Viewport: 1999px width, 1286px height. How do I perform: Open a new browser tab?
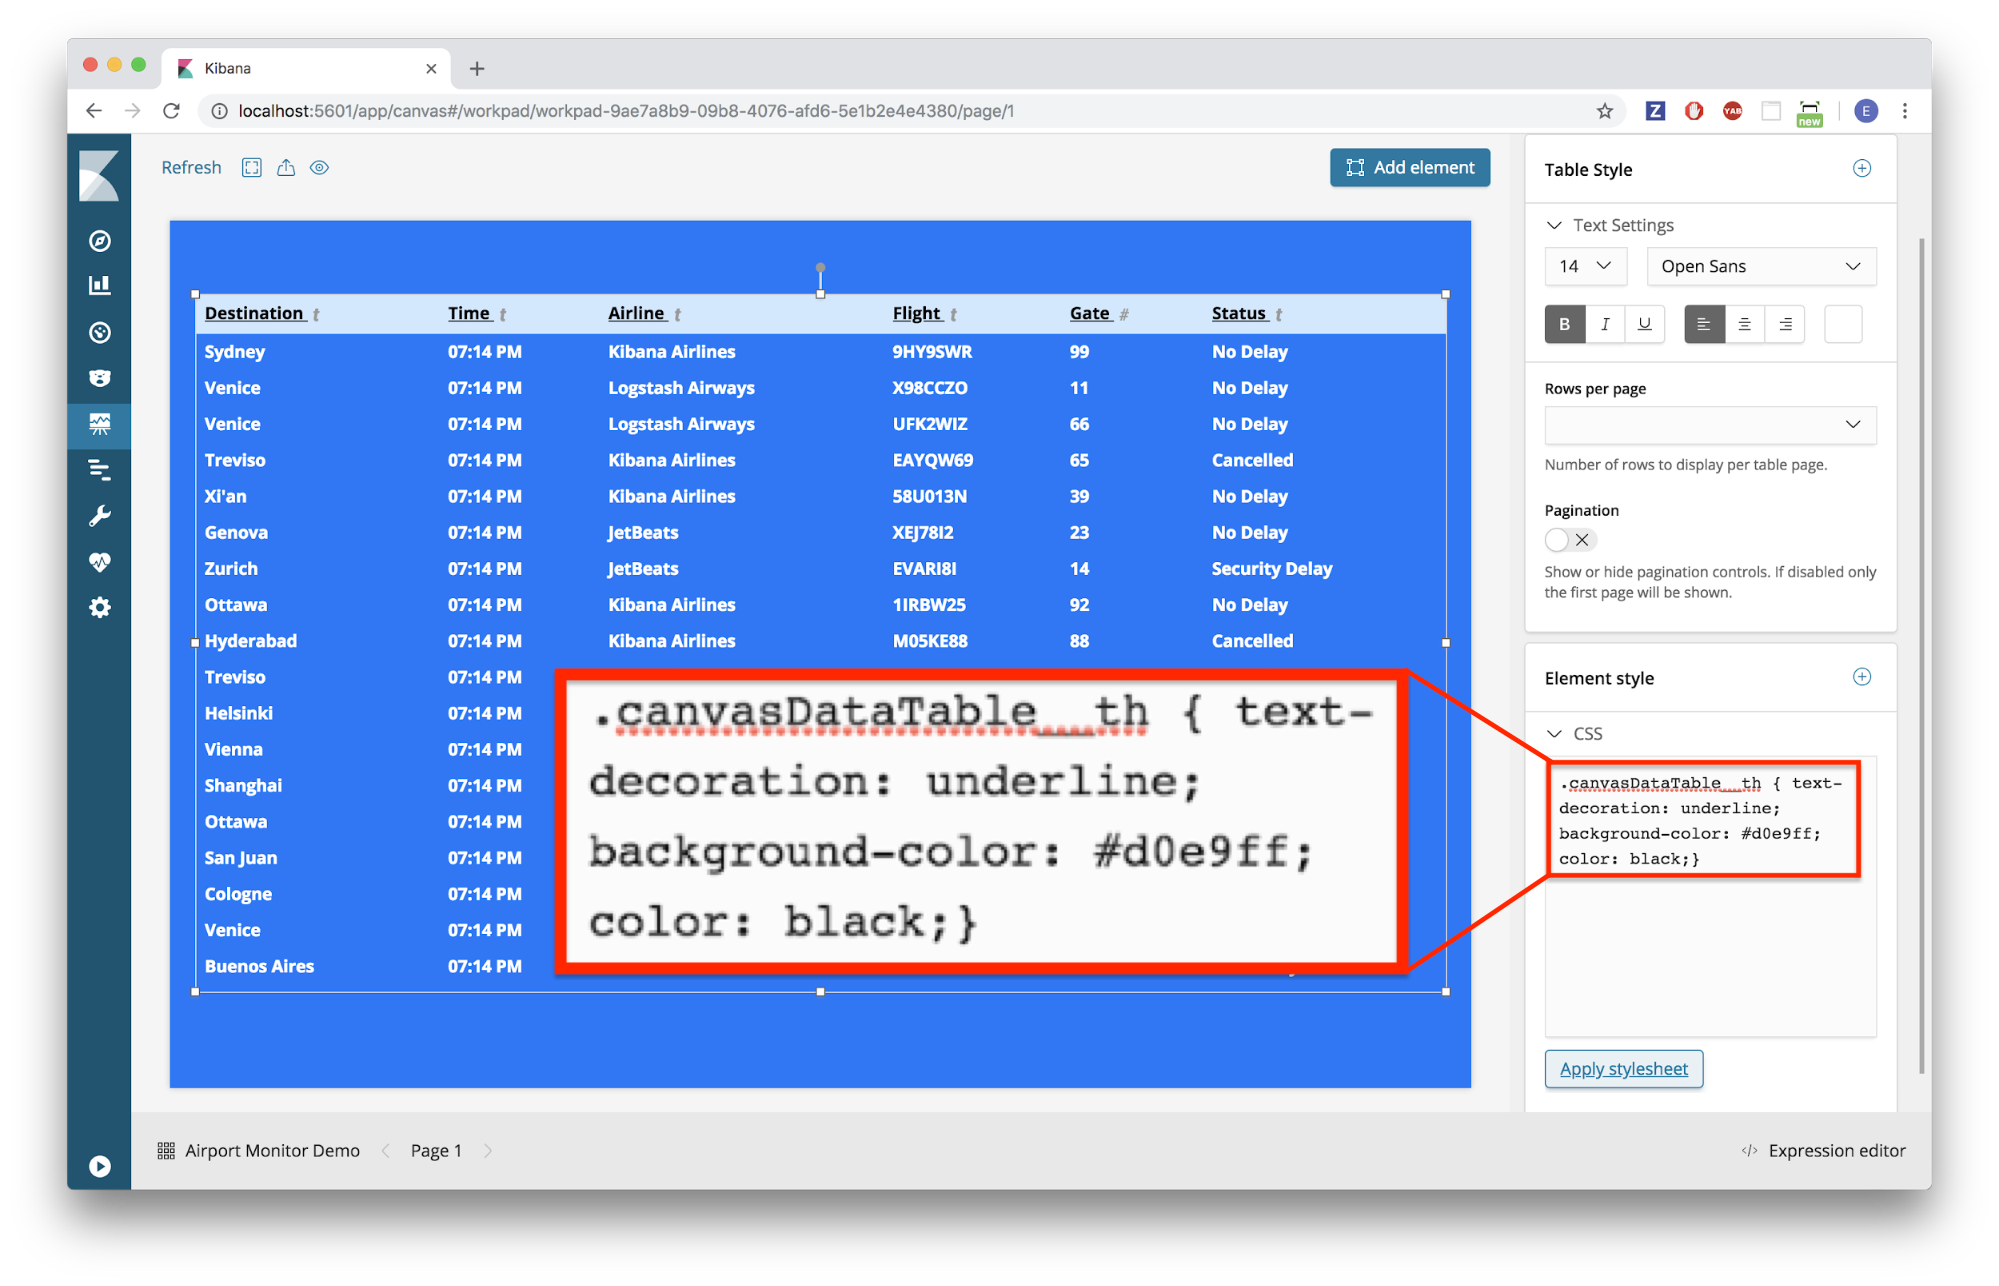tap(477, 69)
